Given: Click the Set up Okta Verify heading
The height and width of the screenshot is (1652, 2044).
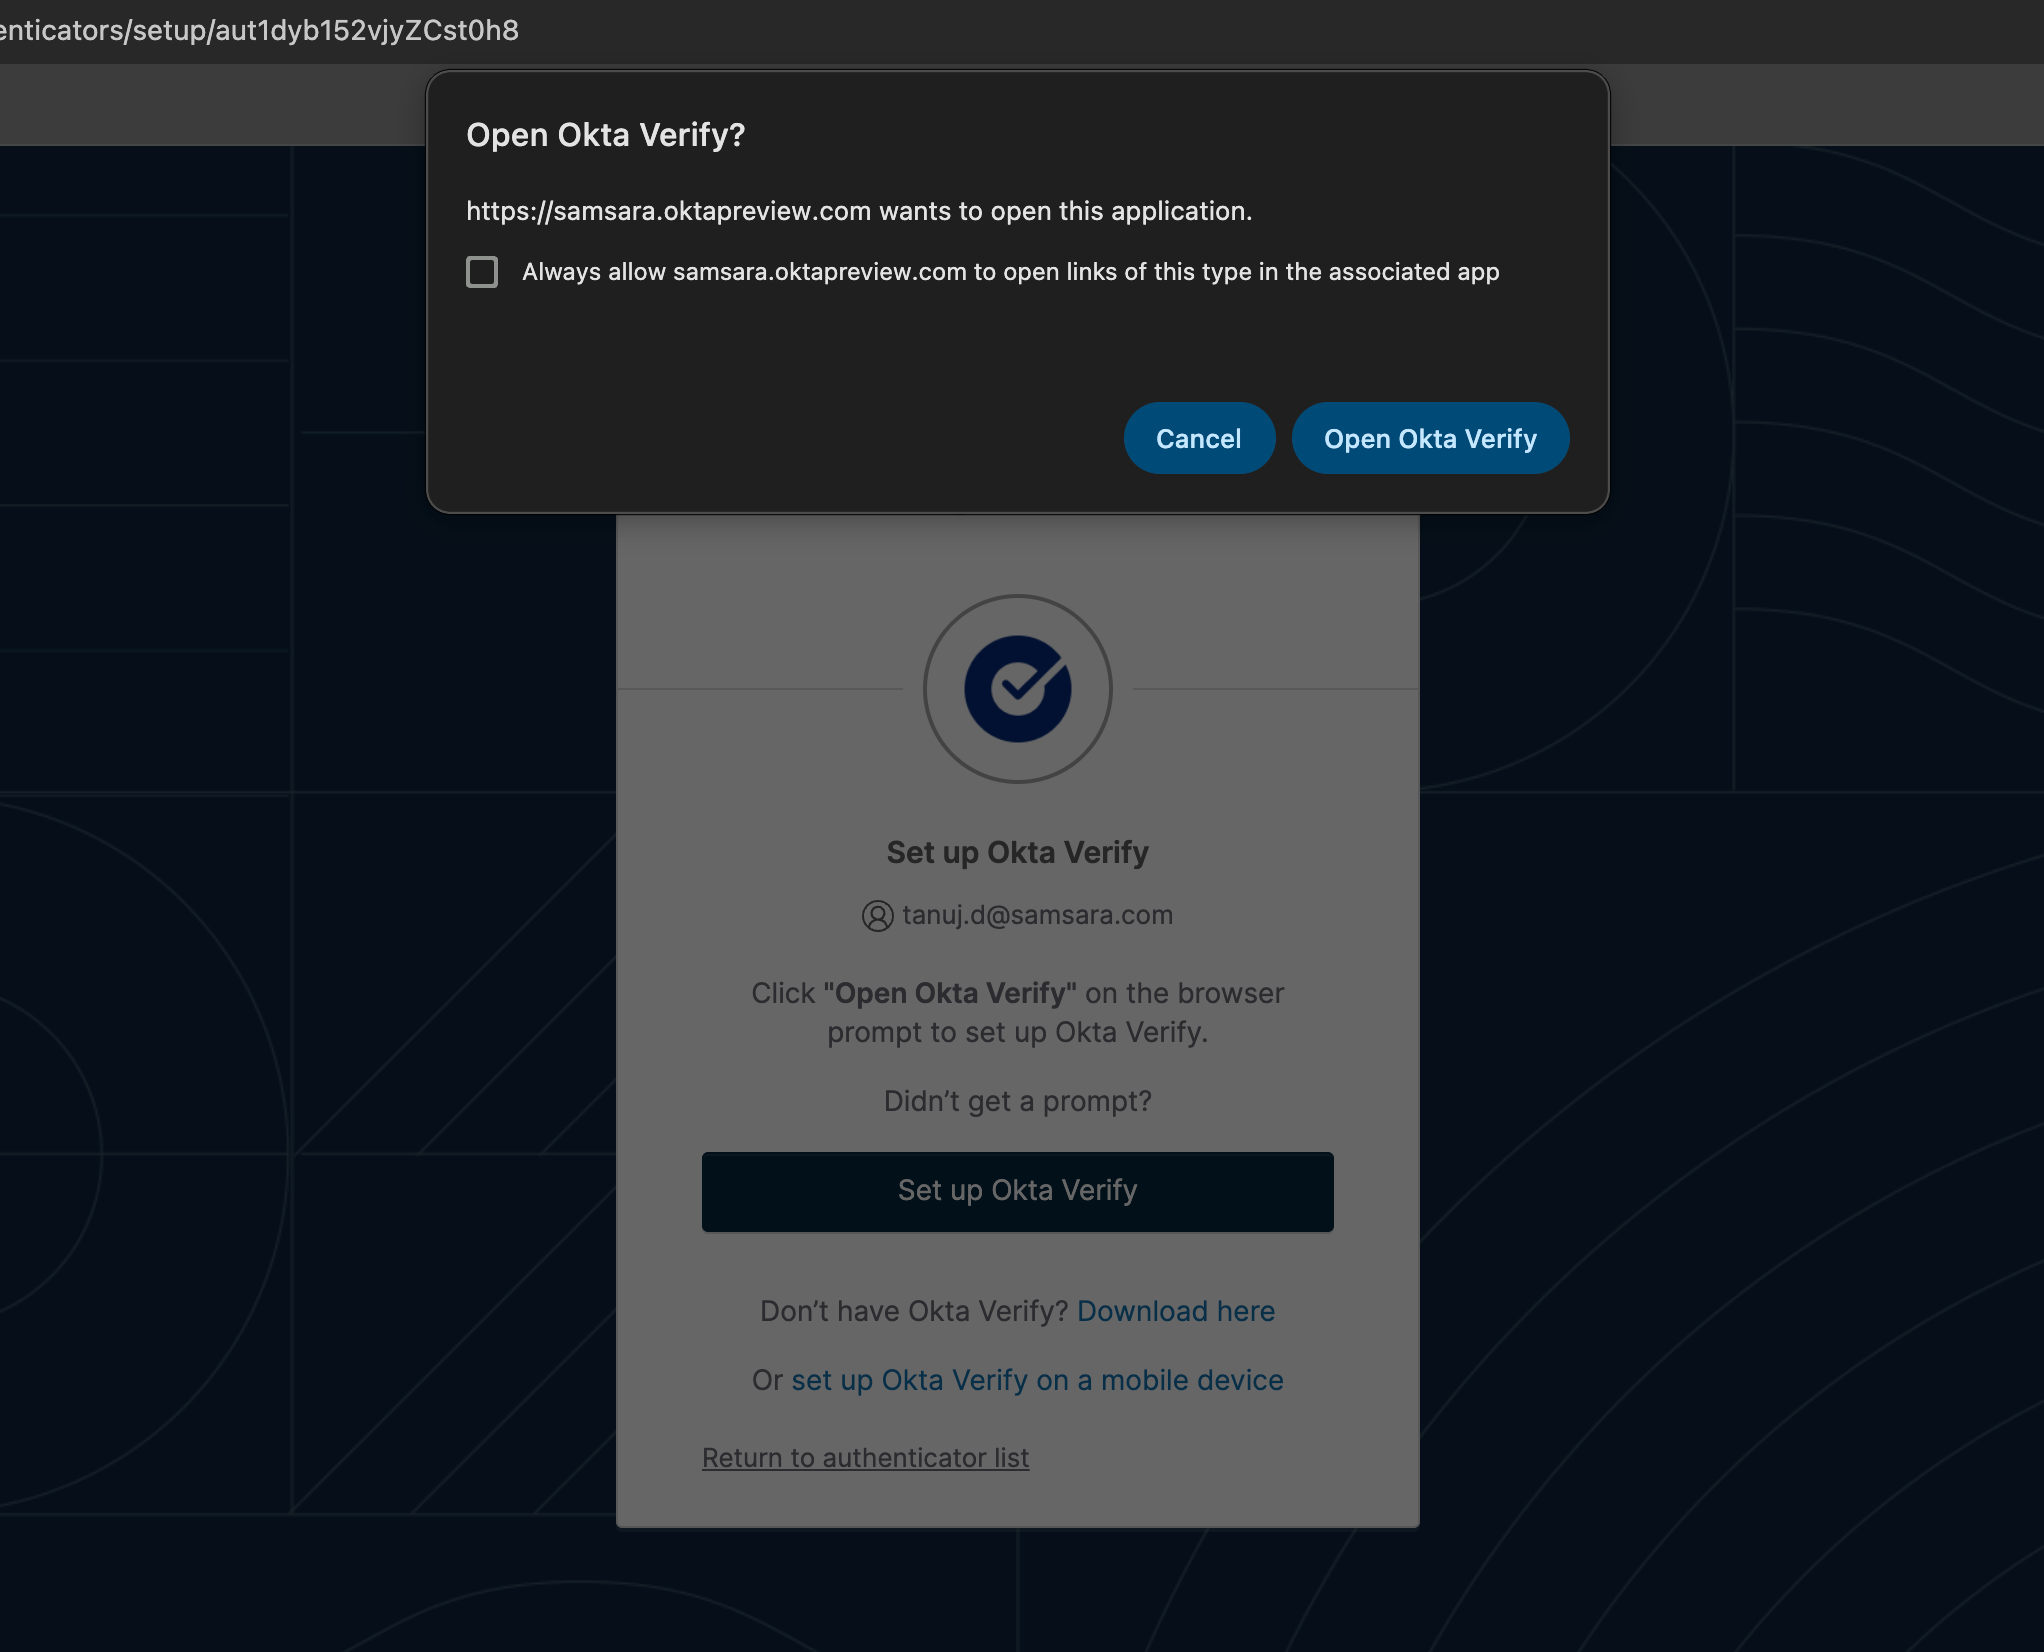Looking at the screenshot, I should tap(1017, 852).
